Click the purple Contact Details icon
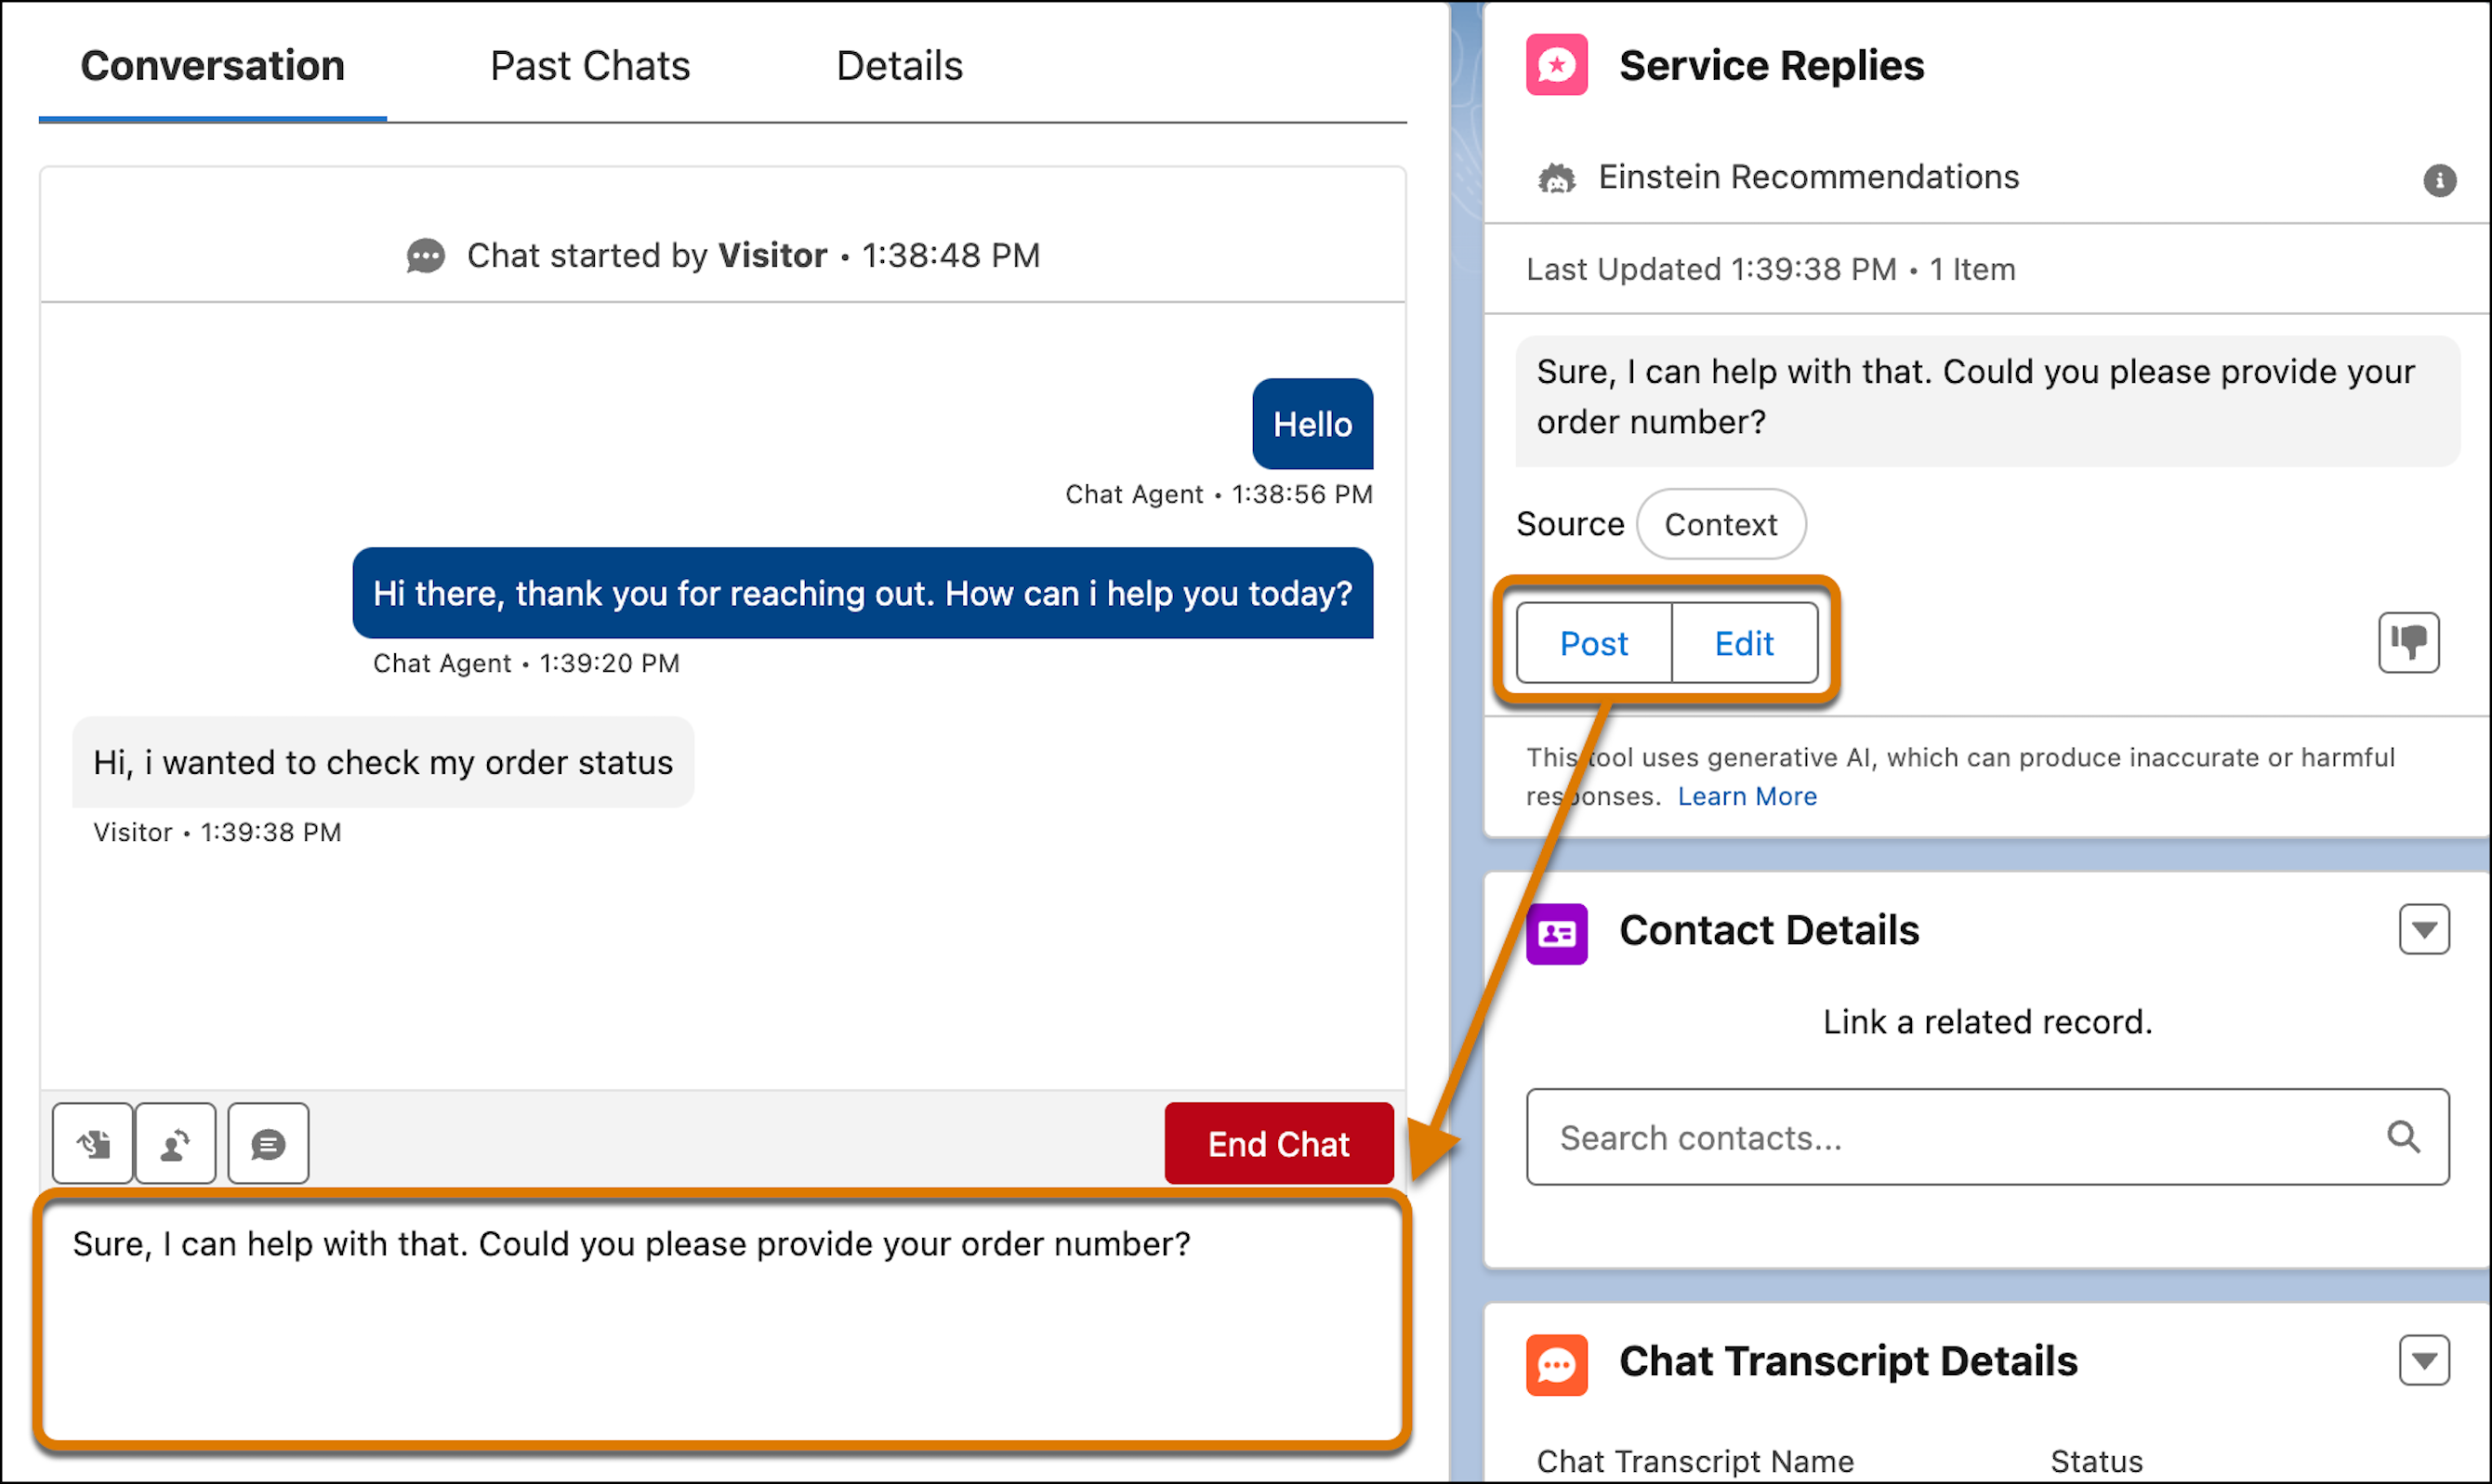 coord(1556,933)
